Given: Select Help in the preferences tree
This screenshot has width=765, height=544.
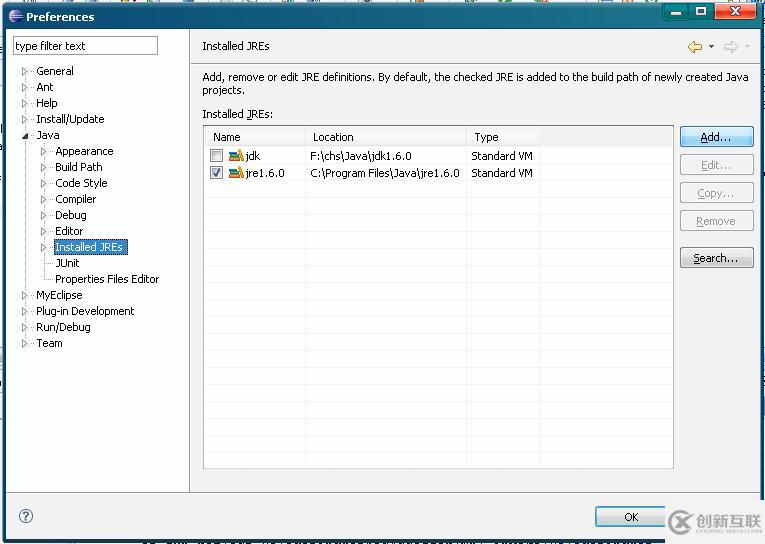Looking at the screenshot, I should tap(47, 103).
